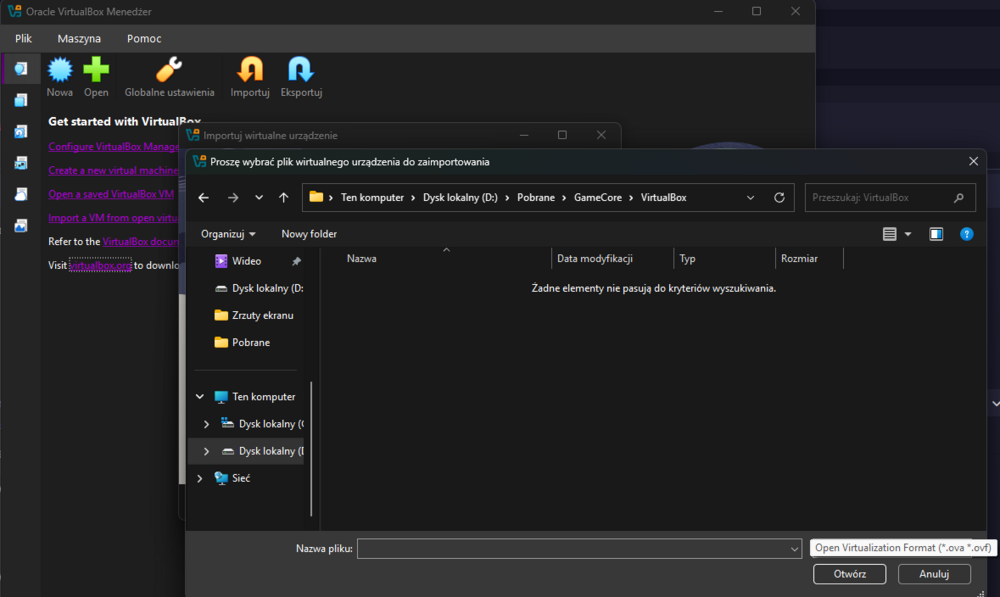
Task: Refresh the VirtualBox folder listing
Action: (779, 198)
